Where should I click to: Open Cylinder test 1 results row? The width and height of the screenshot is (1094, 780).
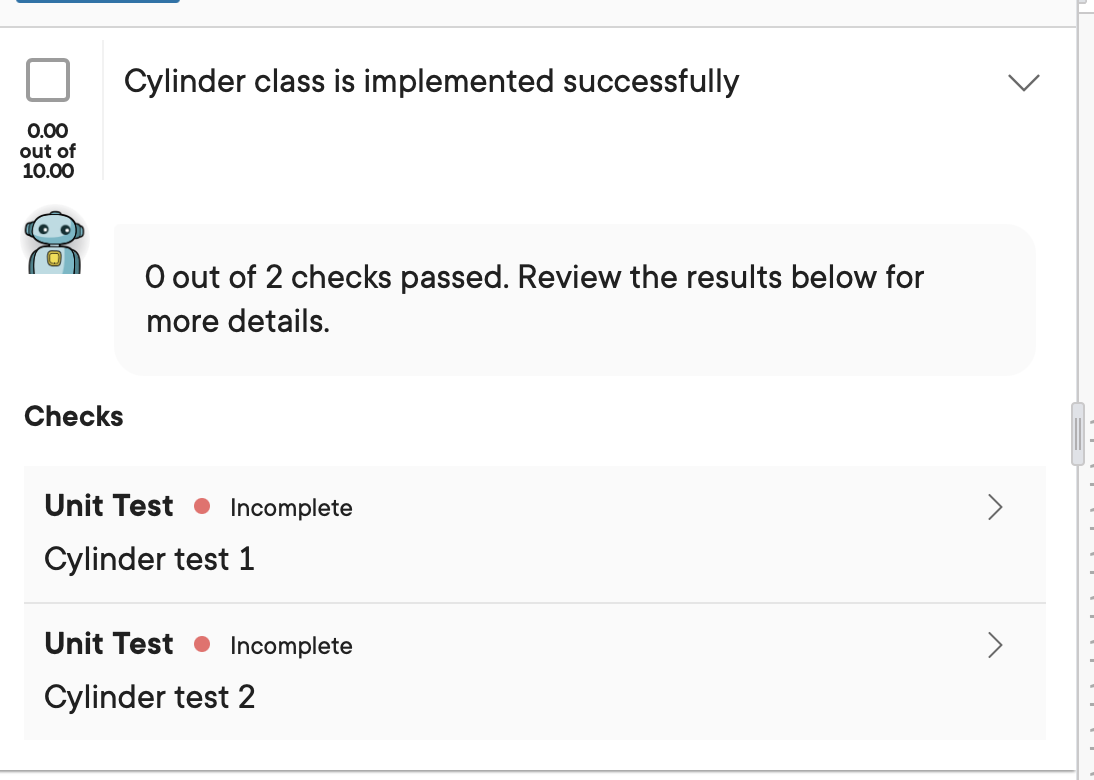534,533
